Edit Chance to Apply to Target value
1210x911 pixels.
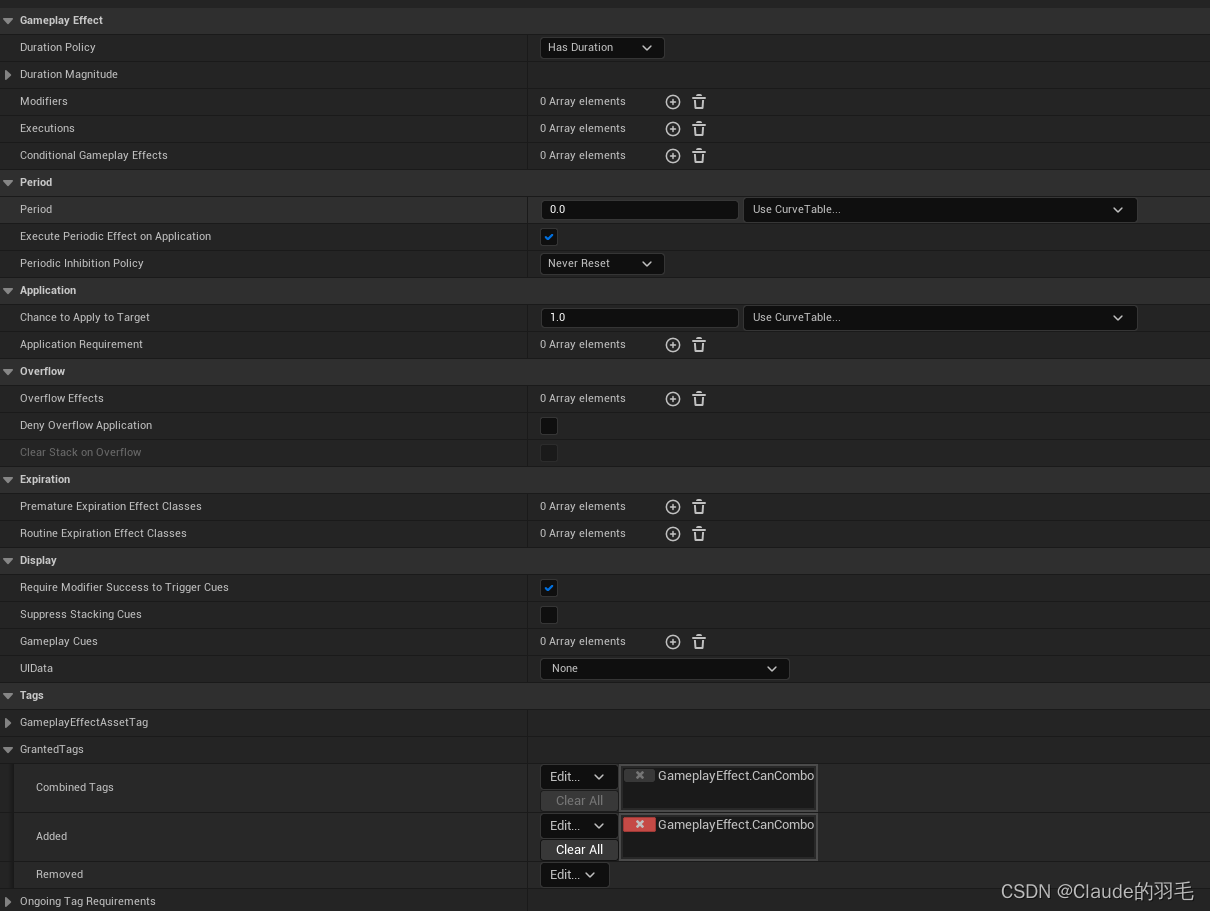pos(640,318)
